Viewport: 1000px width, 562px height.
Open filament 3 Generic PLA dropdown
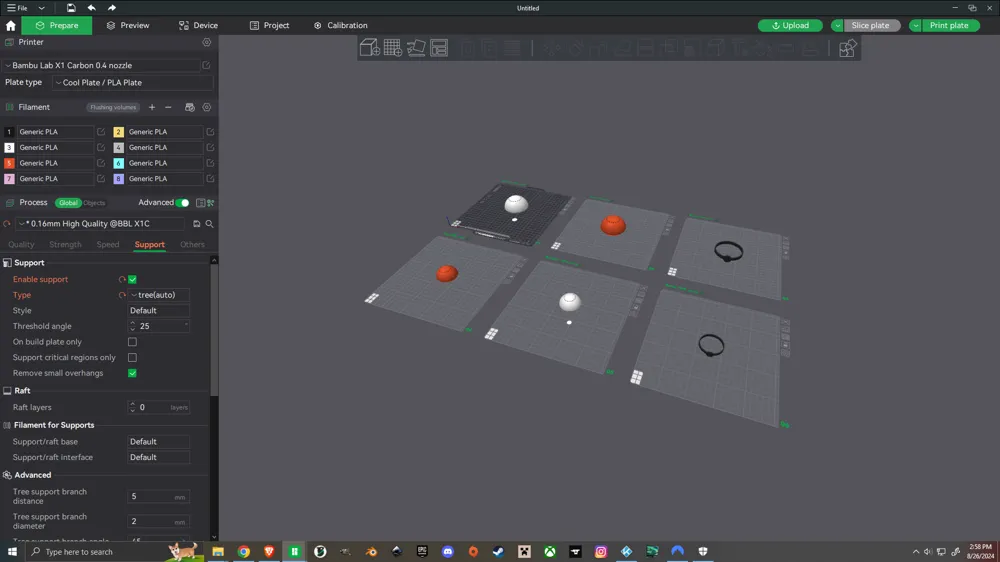point(55,147)
